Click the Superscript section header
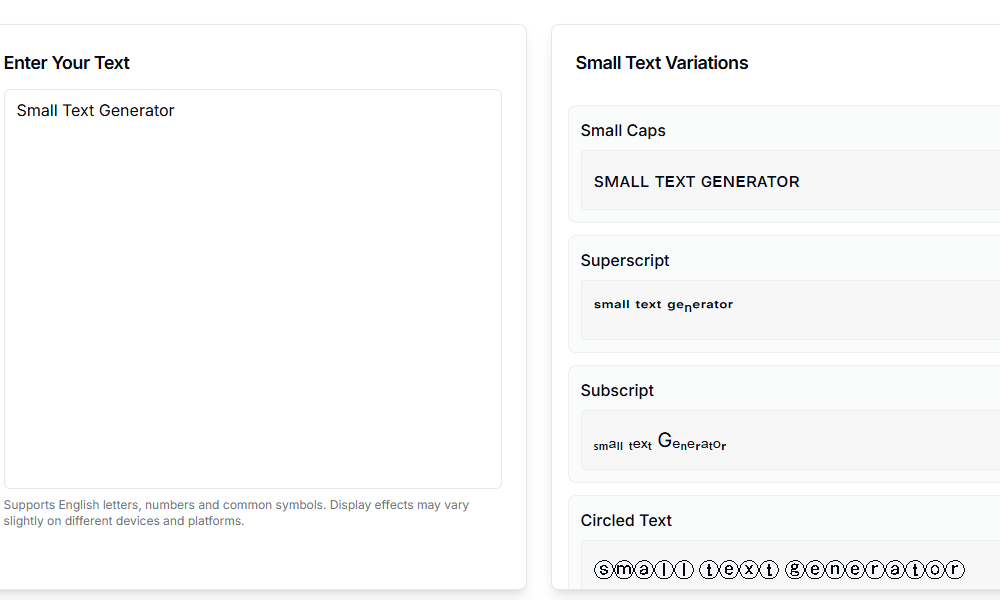The image size is (1000, 600). coord(625,260)
